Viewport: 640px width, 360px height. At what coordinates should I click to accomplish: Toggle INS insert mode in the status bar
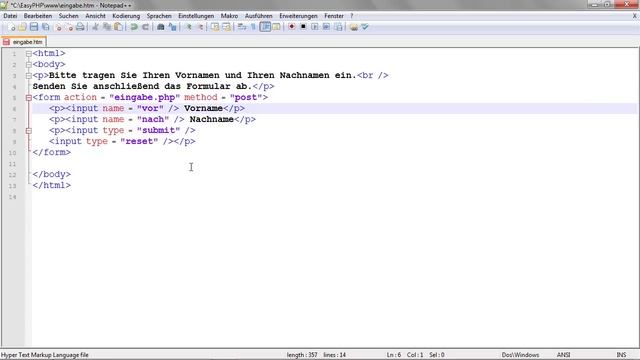click(621, 355)
